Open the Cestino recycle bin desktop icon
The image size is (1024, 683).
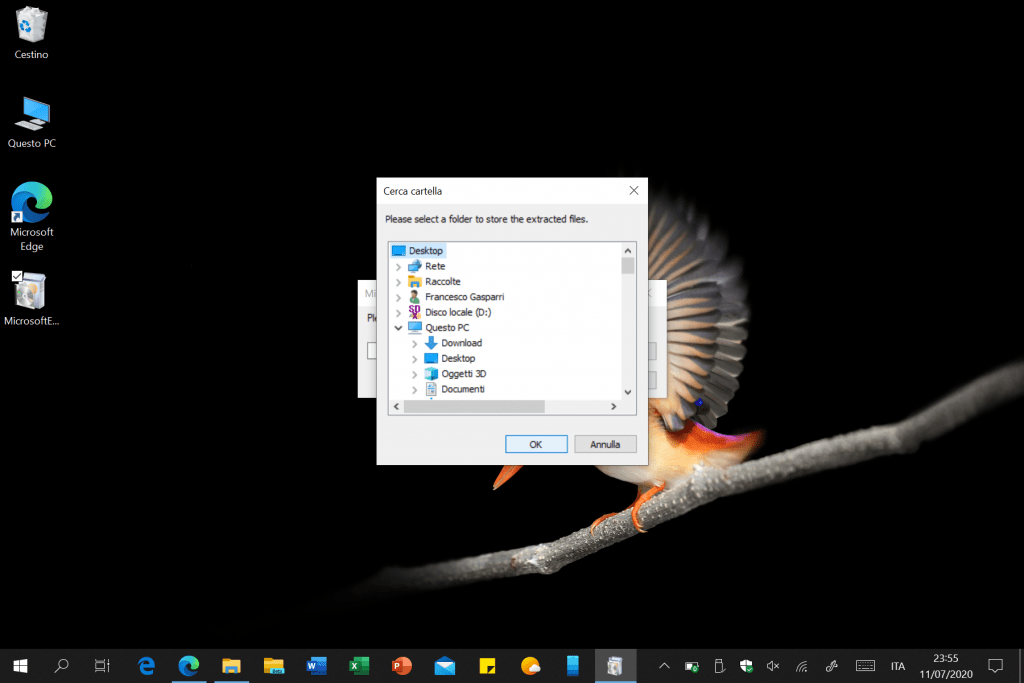(32, 25)
